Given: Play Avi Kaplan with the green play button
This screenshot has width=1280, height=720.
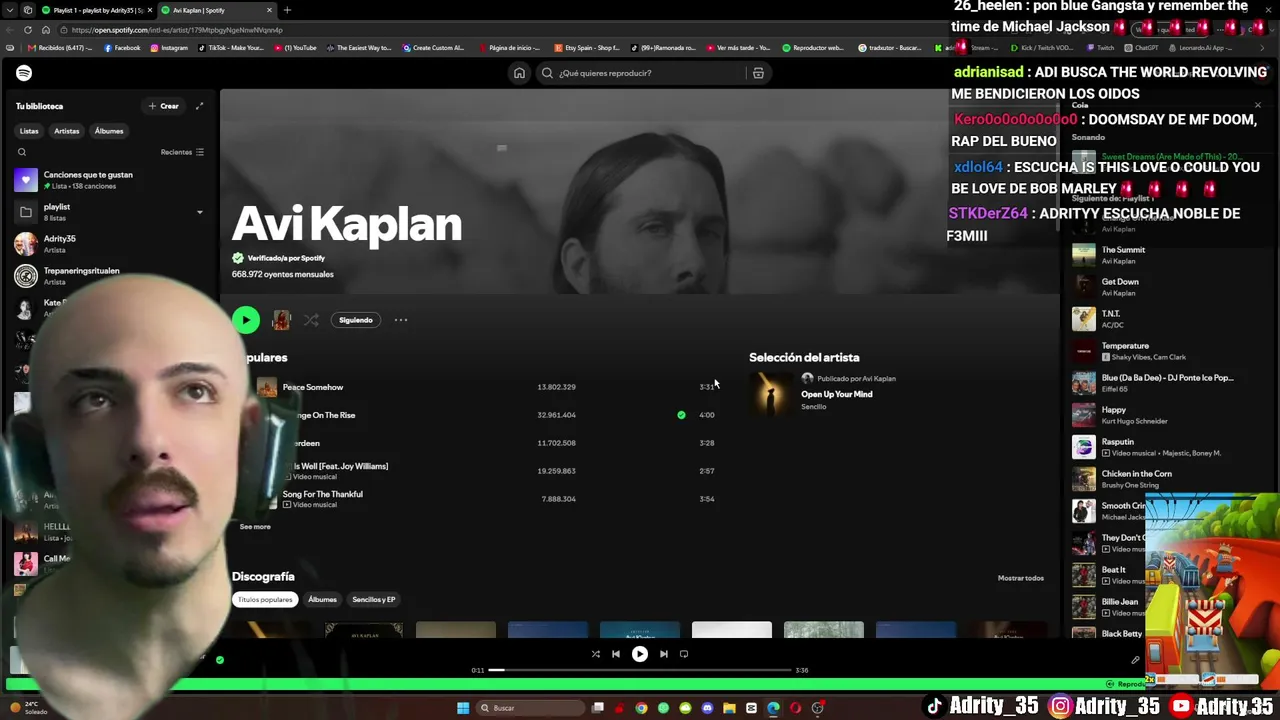Looking at the screenshot, I should coord(246,320).
